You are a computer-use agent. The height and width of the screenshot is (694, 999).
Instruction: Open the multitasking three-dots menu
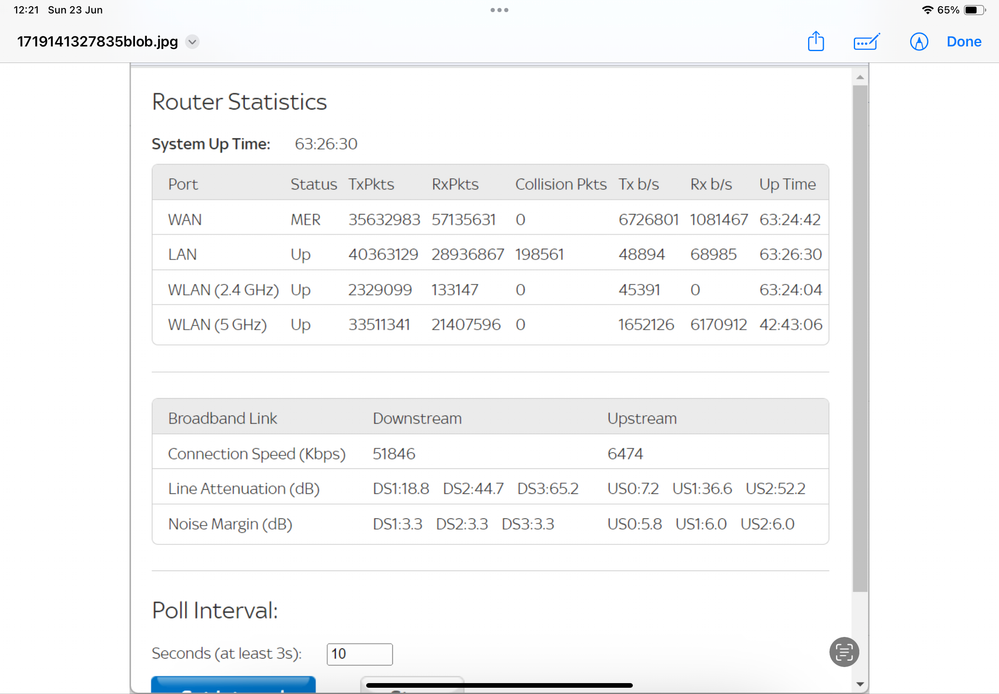(x=499, y=10)
